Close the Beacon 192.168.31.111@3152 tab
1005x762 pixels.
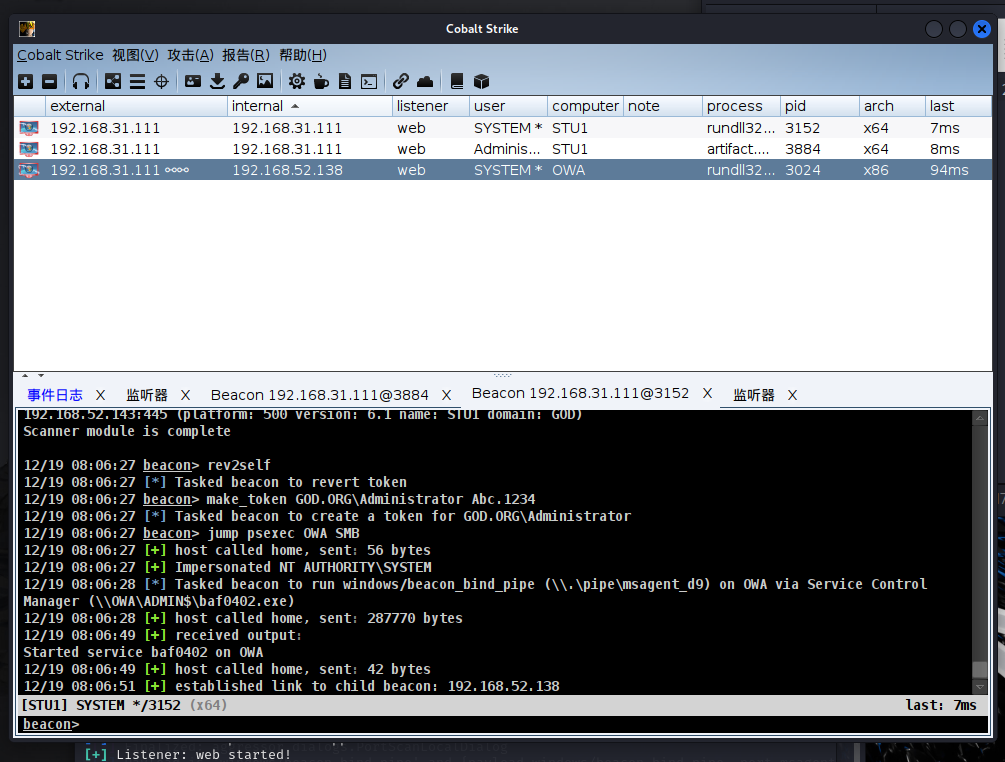pos(708,393)
